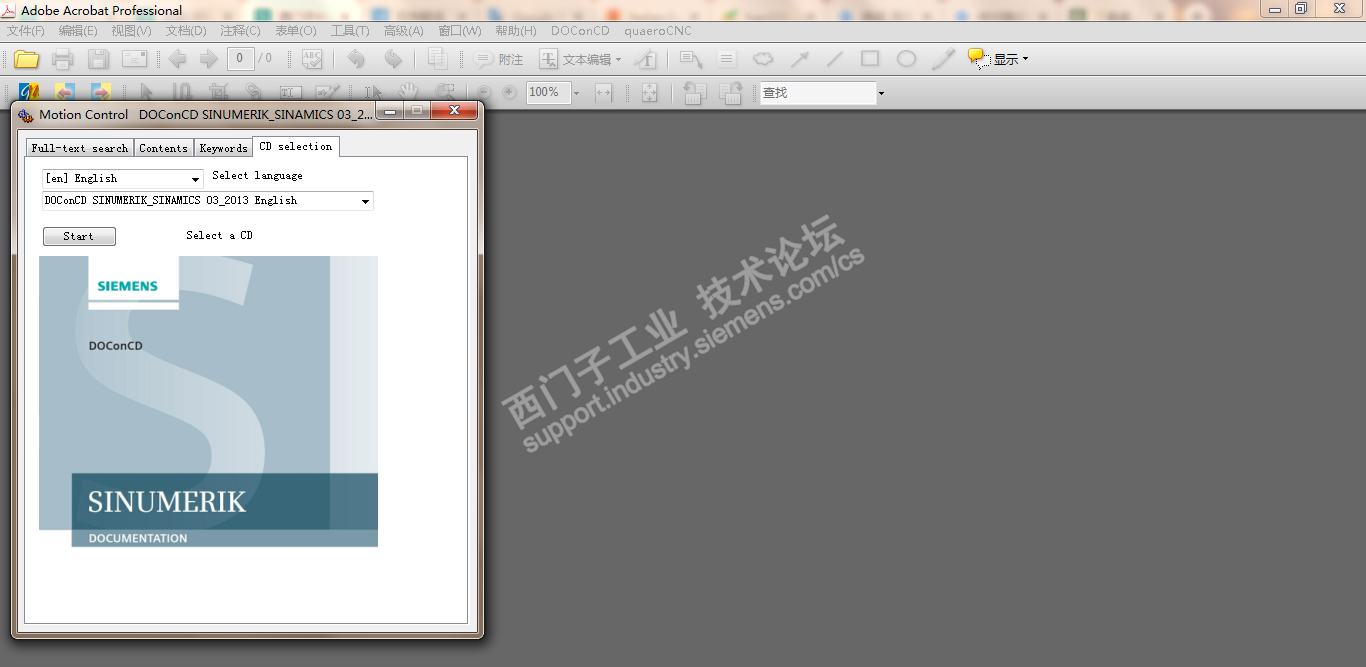The width and height of the screenshot is (1366, 667).
Task: Open the 高级(A) menu
Action: [x=404, y=31]
